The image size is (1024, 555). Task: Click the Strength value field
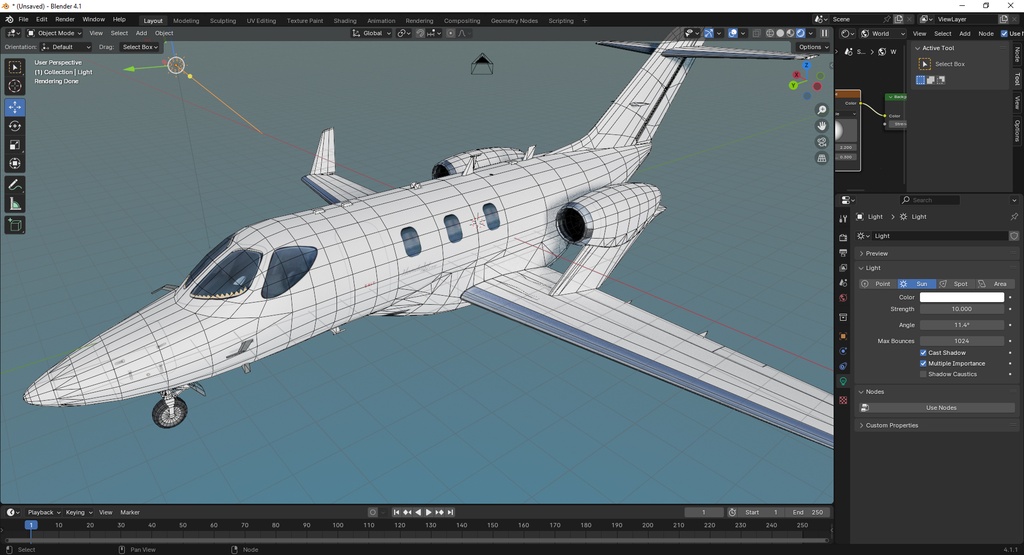[961, 309]
